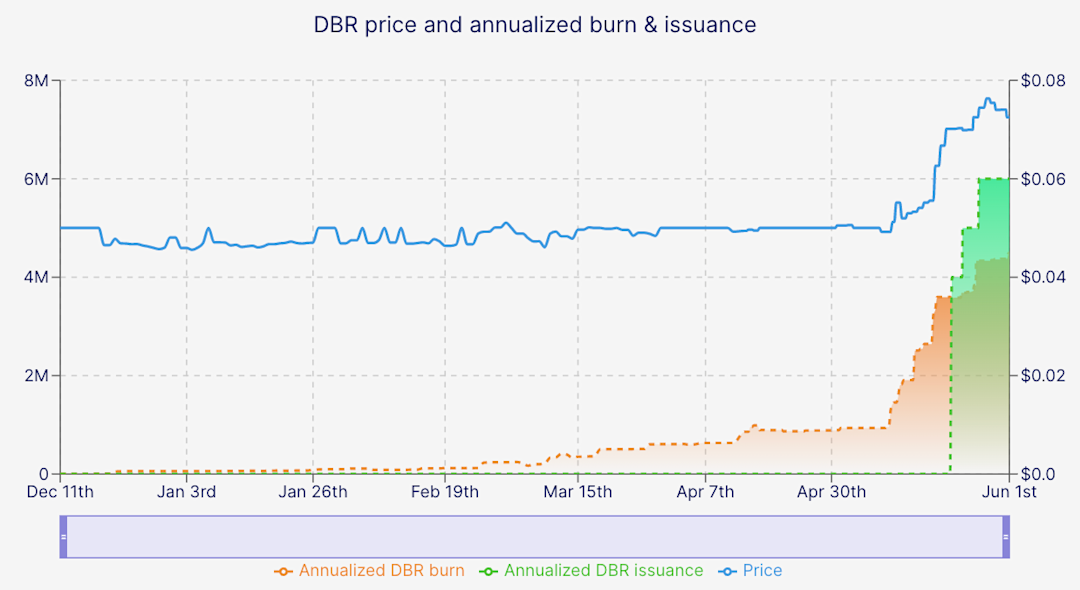This screenshot has height=590, width=1080.
Task: Click the orange circle marker in the burn legend
Action: click(284, 570)
